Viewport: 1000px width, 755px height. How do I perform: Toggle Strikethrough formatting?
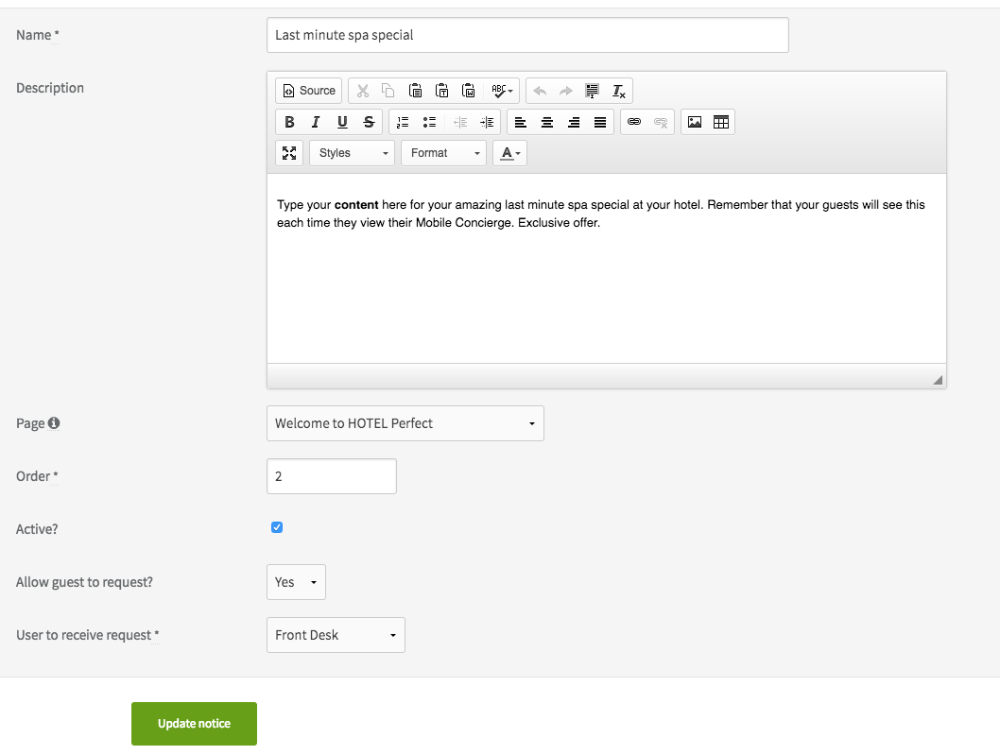pos(369,122)
